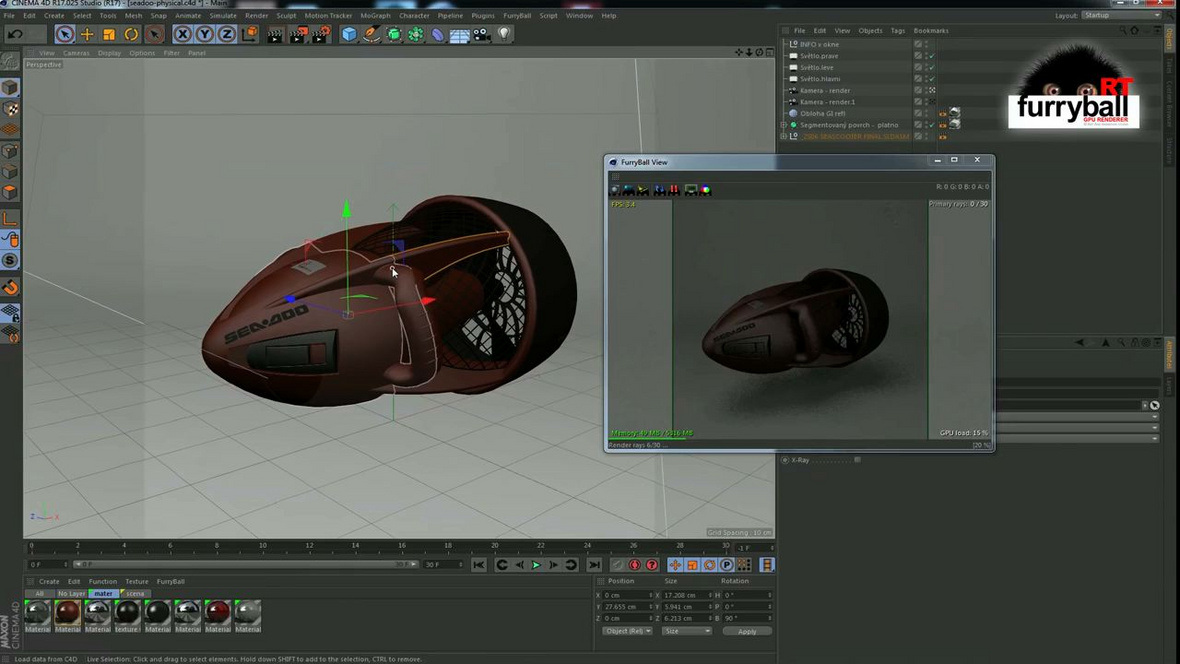Expand the Segmentovaný povrch - platno object
The image size is (1180, 664).
(784, 125)
